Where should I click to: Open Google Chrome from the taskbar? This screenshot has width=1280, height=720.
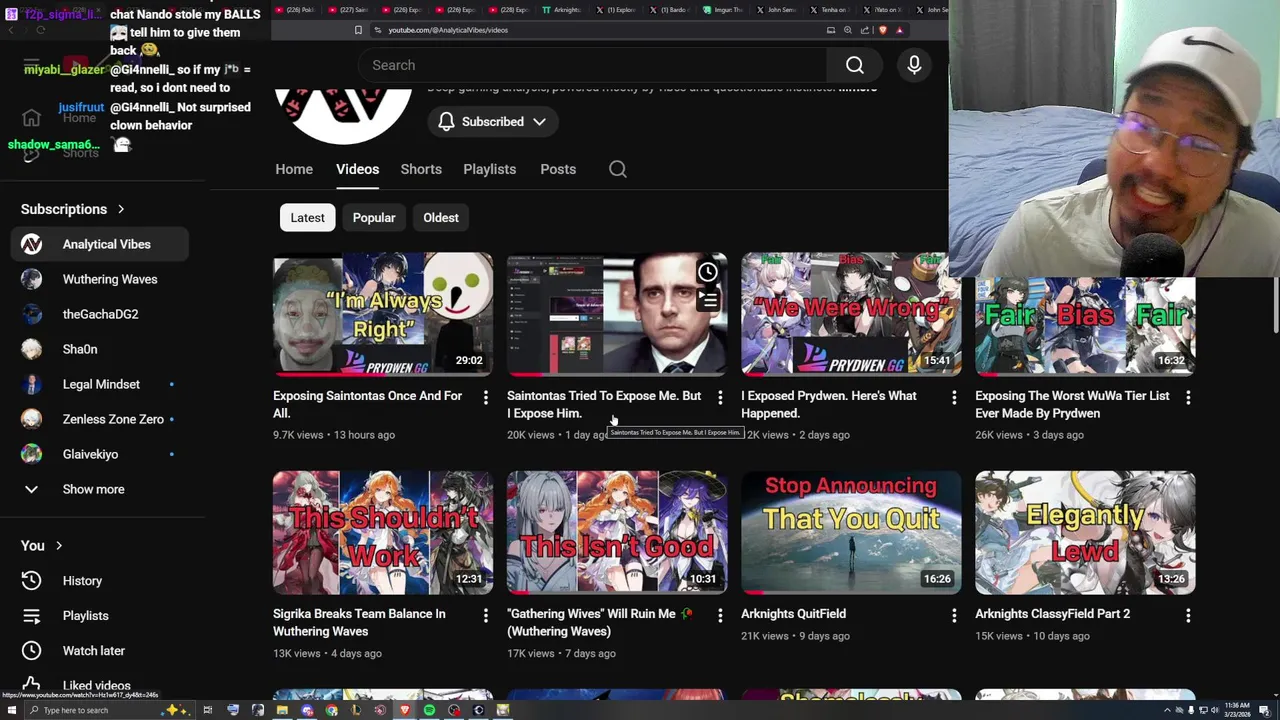tap(331, 710)
